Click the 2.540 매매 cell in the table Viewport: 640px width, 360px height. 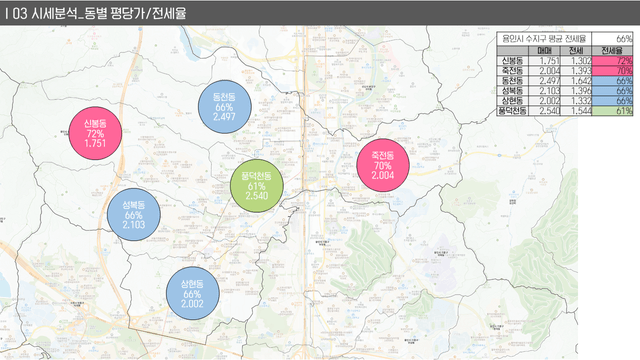click(x=544, y=111)
